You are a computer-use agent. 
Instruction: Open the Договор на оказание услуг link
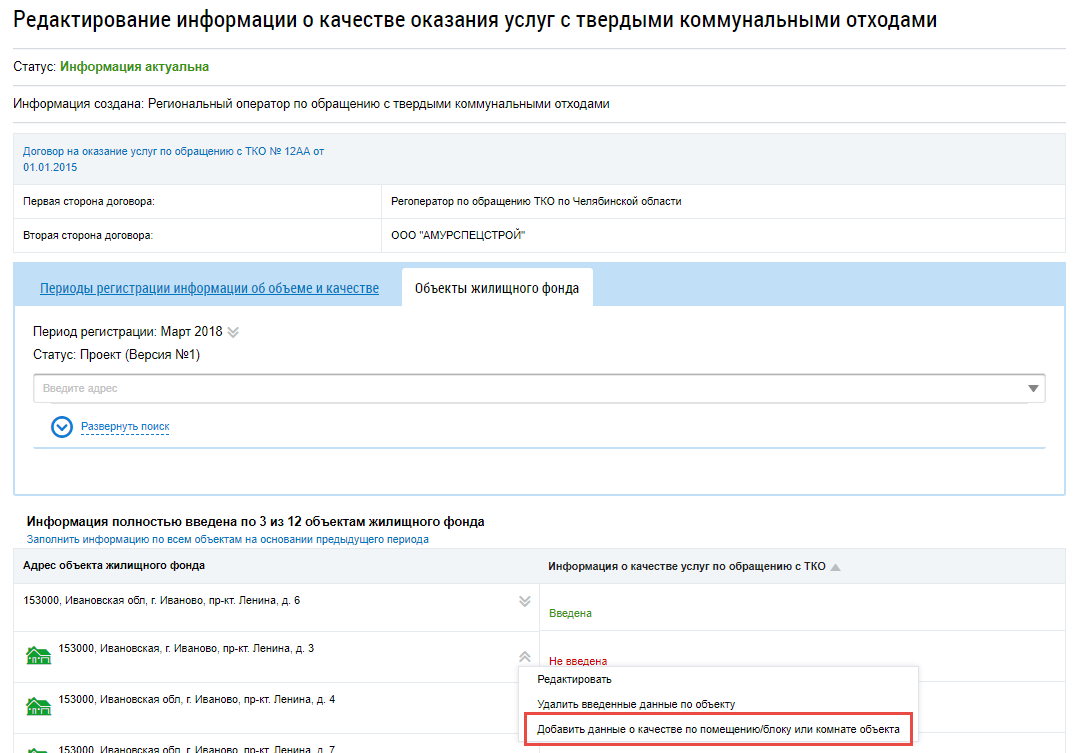173,159
